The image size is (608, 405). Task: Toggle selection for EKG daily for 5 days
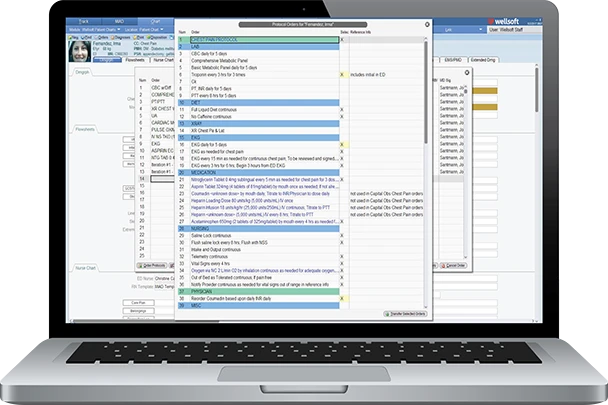(x=342, y=145)
